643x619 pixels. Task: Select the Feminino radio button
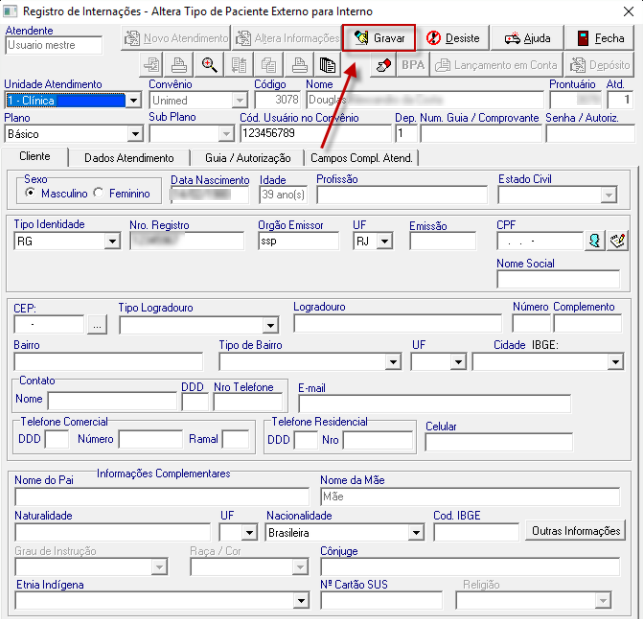(x=98, y=192)
